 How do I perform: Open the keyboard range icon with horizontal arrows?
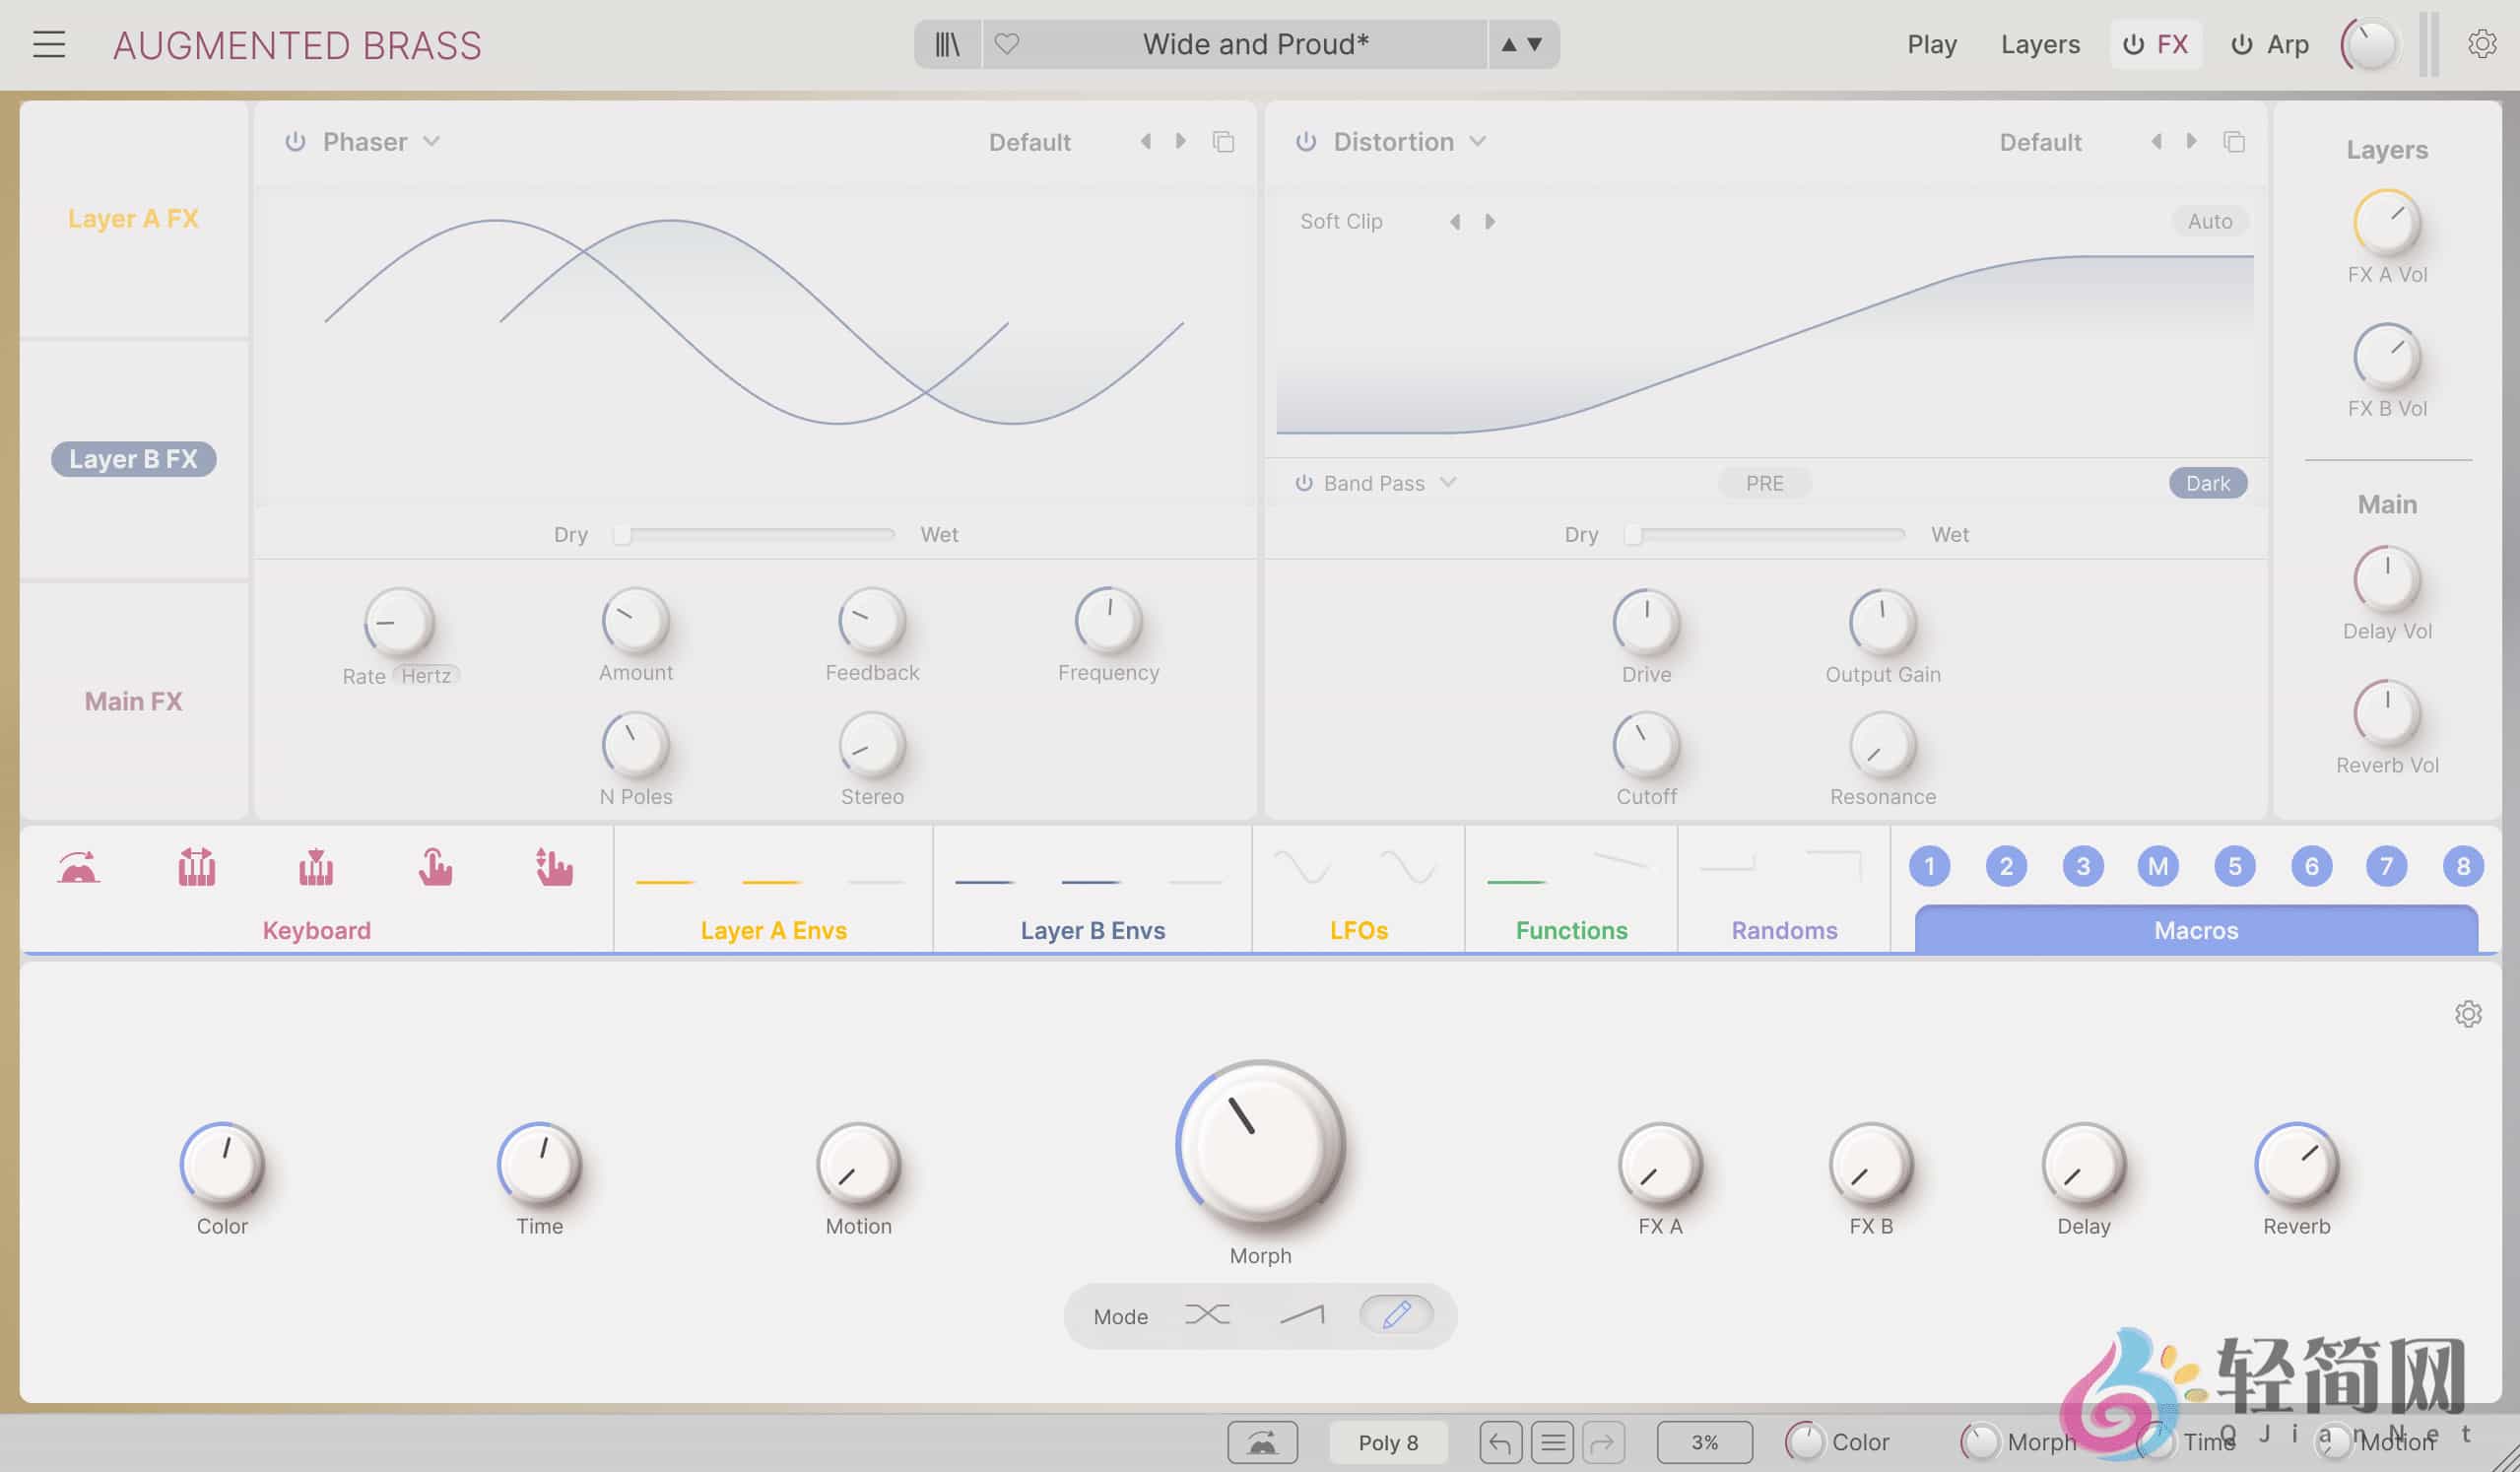point(197,868)
